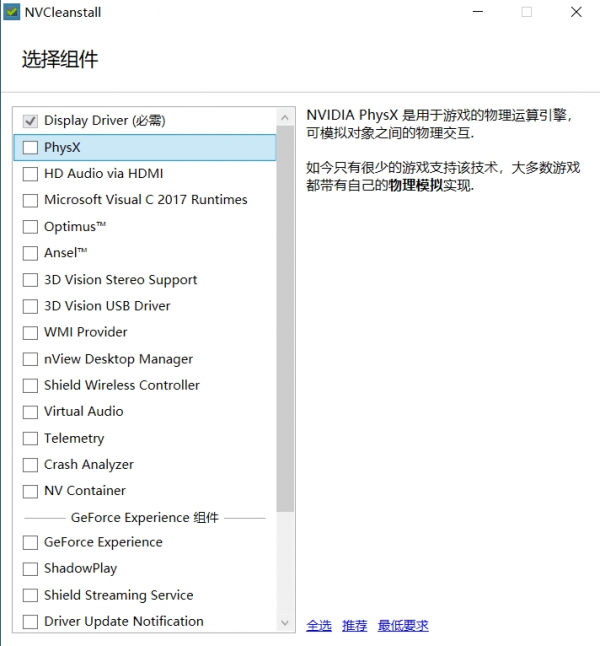600x646 pixels.
Task: Select the Ansel checkbox
Action: pyautogui.click(x=30, y=253)
